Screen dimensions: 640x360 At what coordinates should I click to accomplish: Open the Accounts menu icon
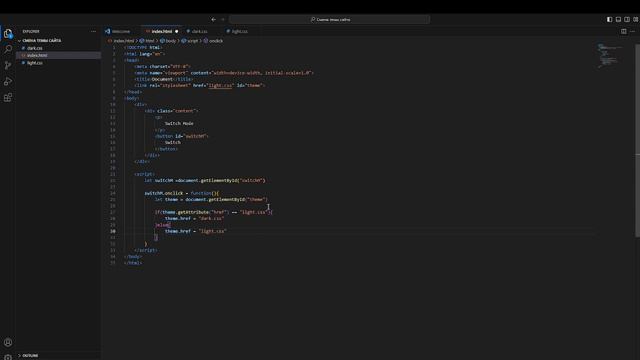[8, 342]
